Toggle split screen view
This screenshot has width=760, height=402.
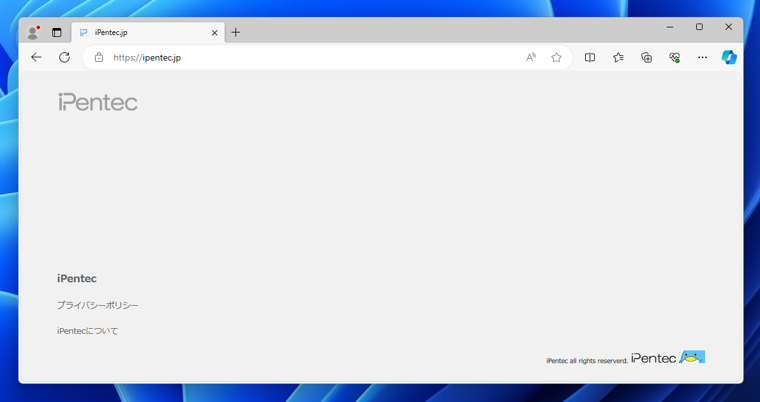tap(589, 57)
